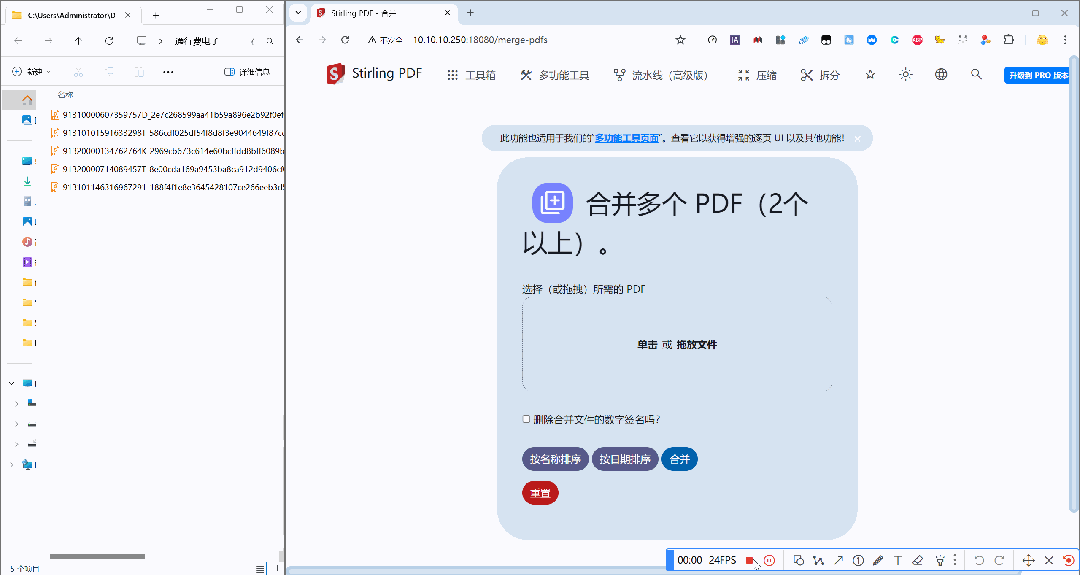Click the merge PDFs purple icon
This screenshot has height=575, width=1080.
pos(552,202)
